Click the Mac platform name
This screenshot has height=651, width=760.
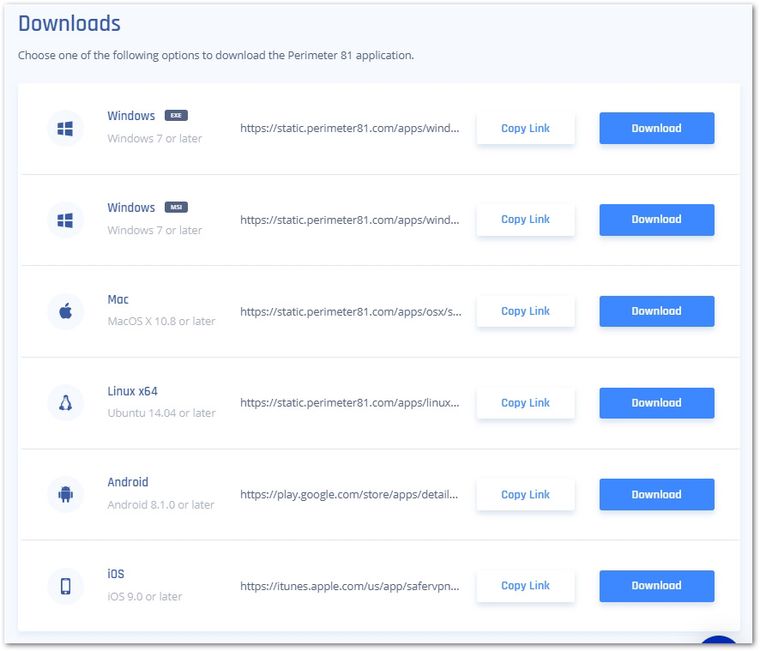[118, 300]
